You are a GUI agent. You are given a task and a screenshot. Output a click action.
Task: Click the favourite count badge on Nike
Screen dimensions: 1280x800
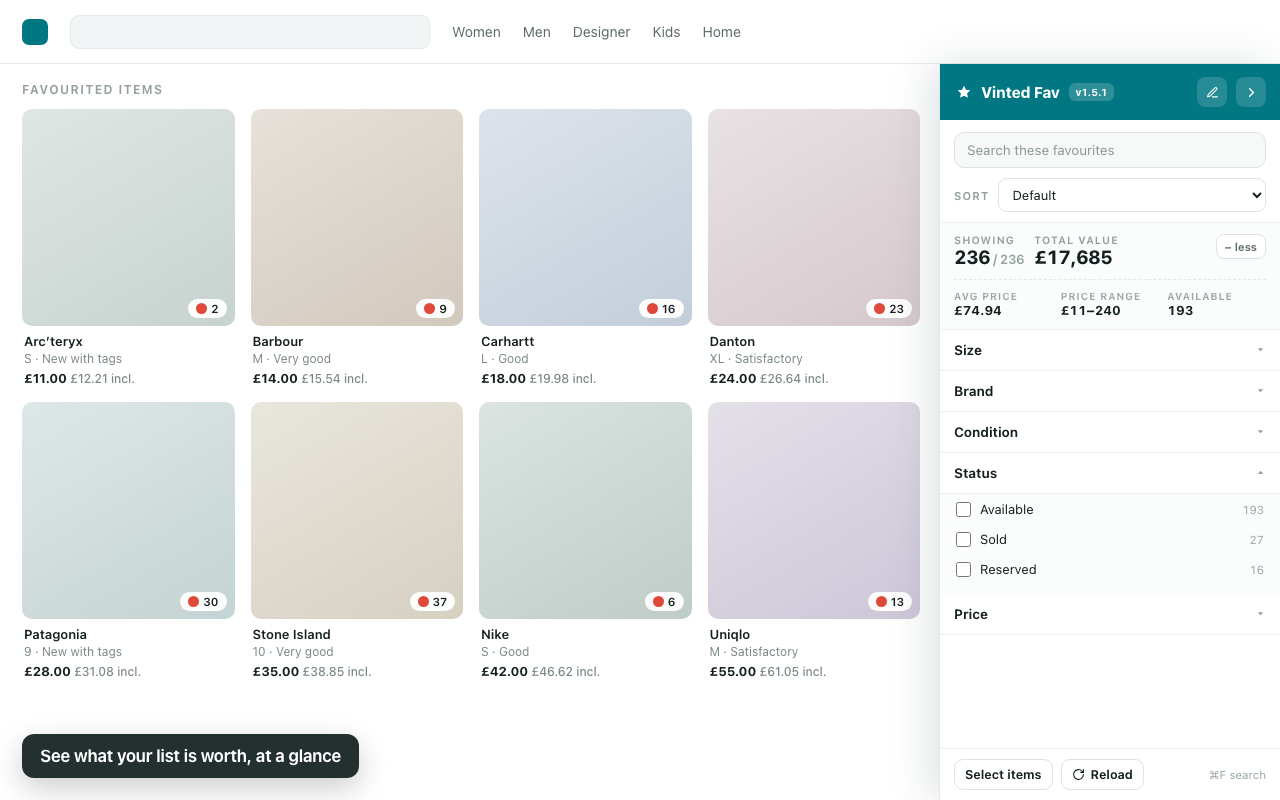click(664, 602)
